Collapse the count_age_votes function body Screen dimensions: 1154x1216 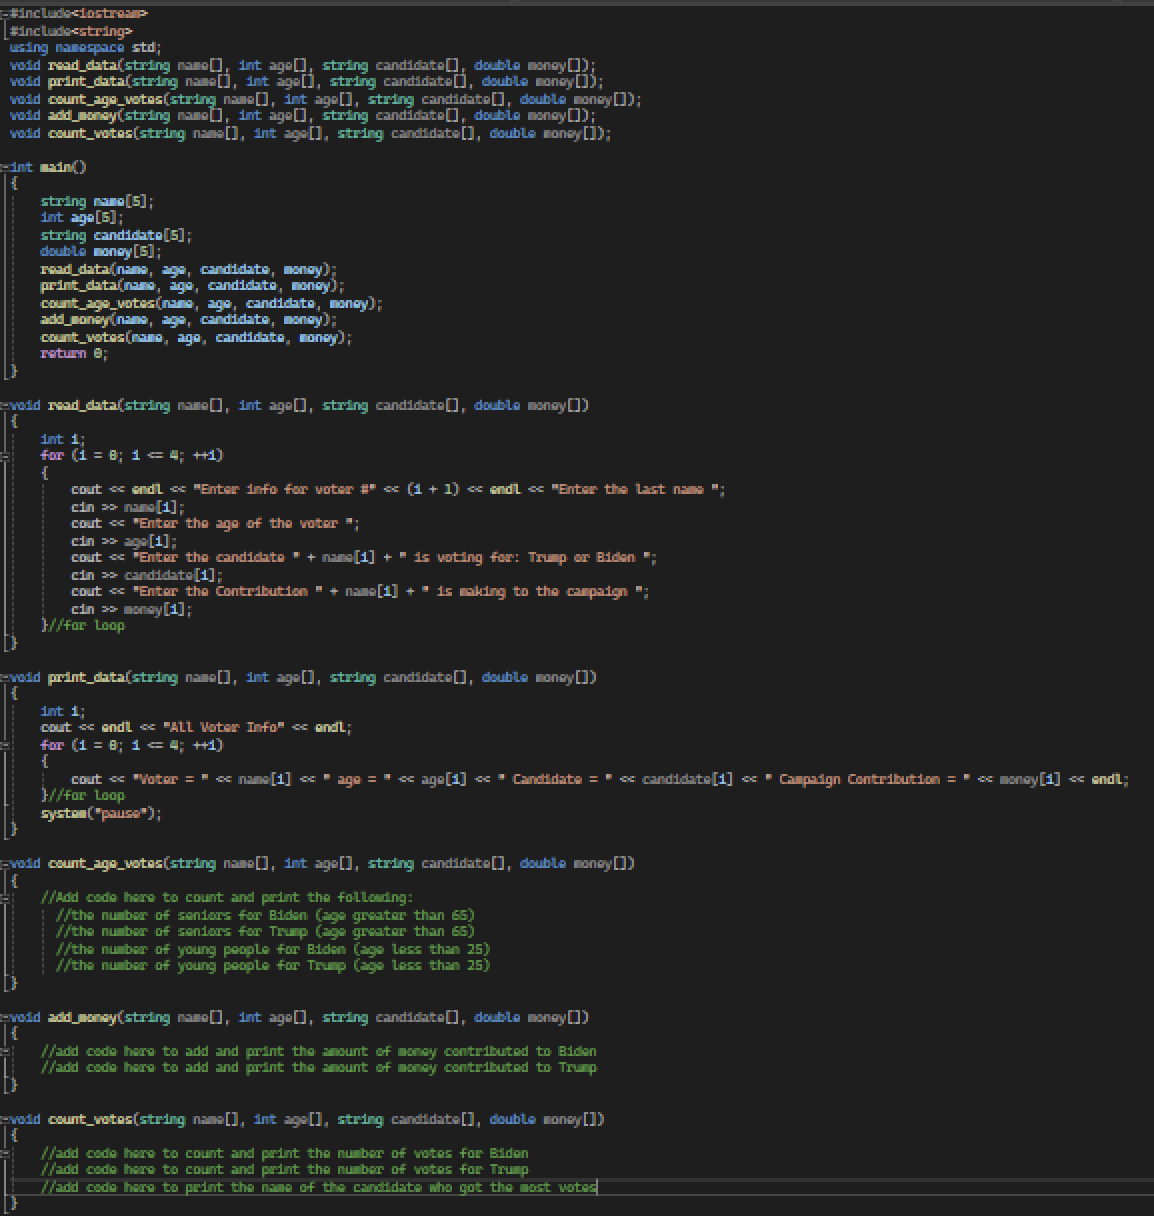tap(5, 862)
